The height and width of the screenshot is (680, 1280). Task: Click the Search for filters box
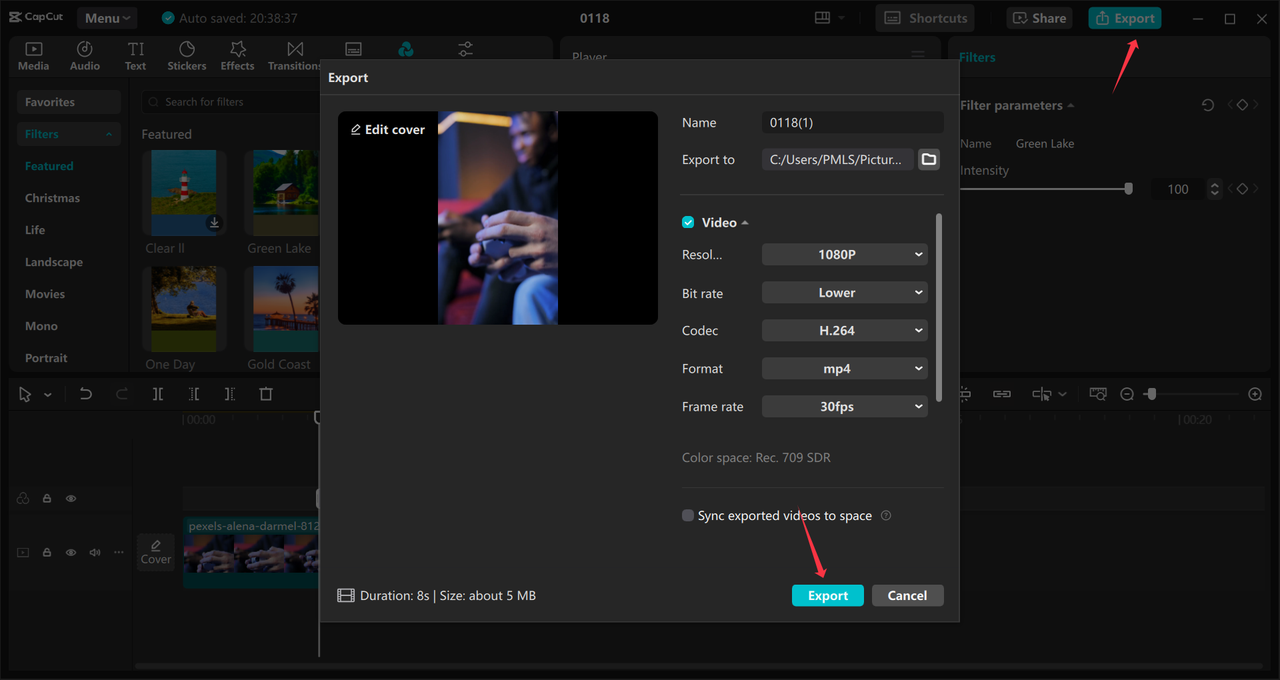pyautogui.click(x=230, y=102)
